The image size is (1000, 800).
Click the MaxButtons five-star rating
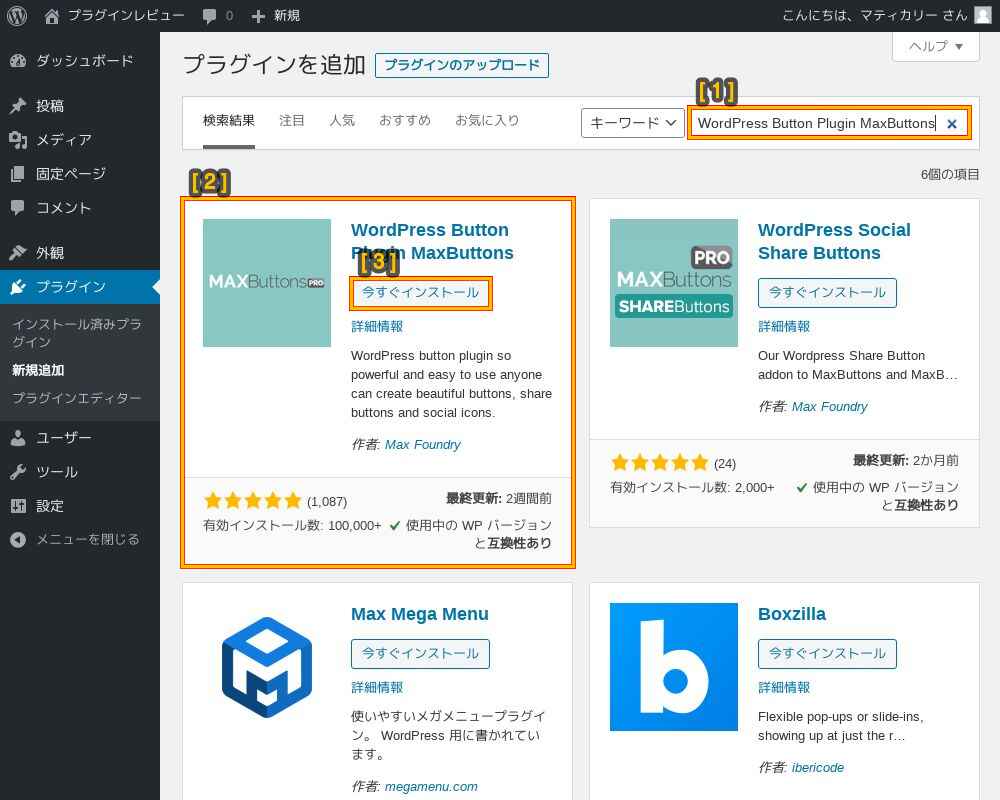coord(253,501)
